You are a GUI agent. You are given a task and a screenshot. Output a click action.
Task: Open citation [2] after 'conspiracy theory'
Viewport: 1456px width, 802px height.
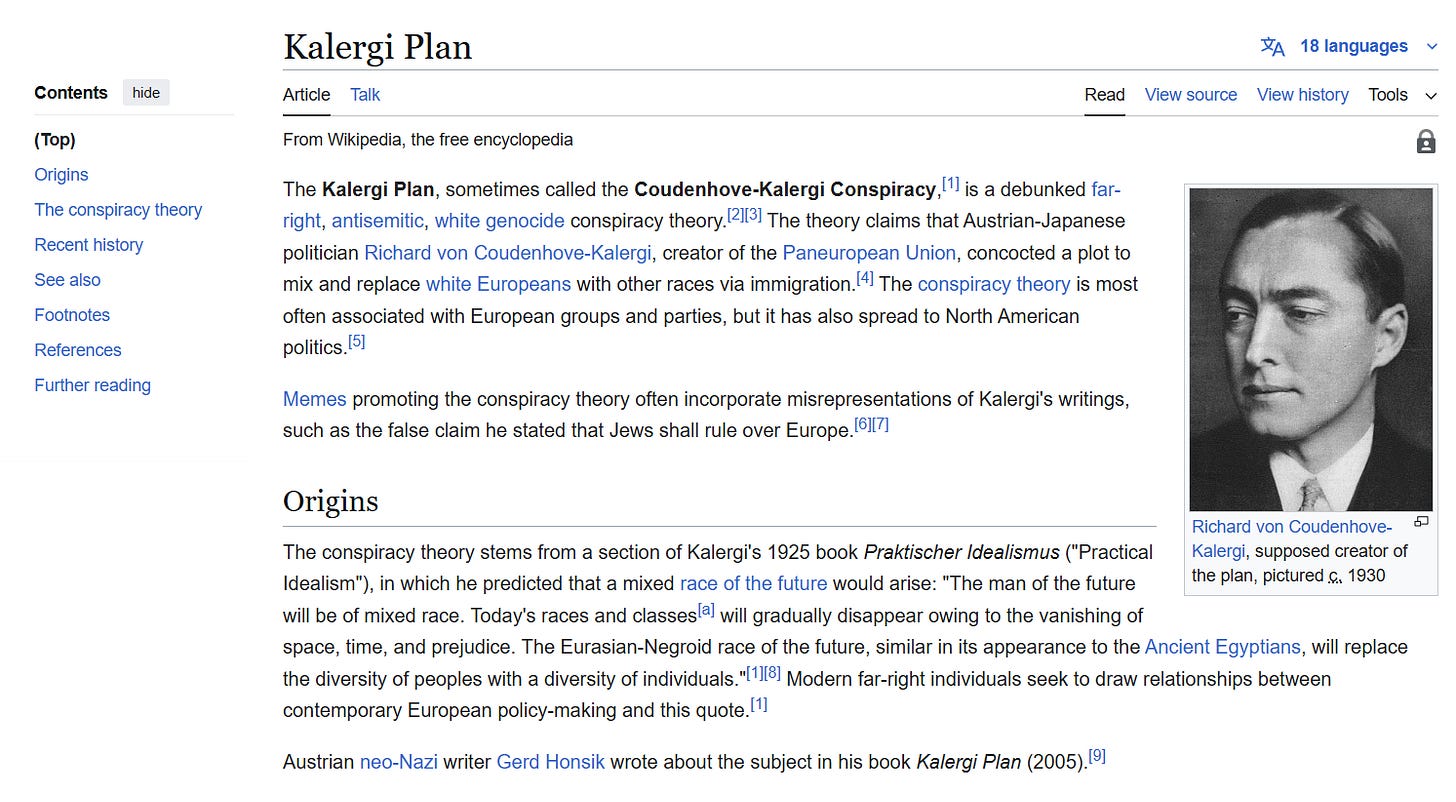(x=735, y=215)
